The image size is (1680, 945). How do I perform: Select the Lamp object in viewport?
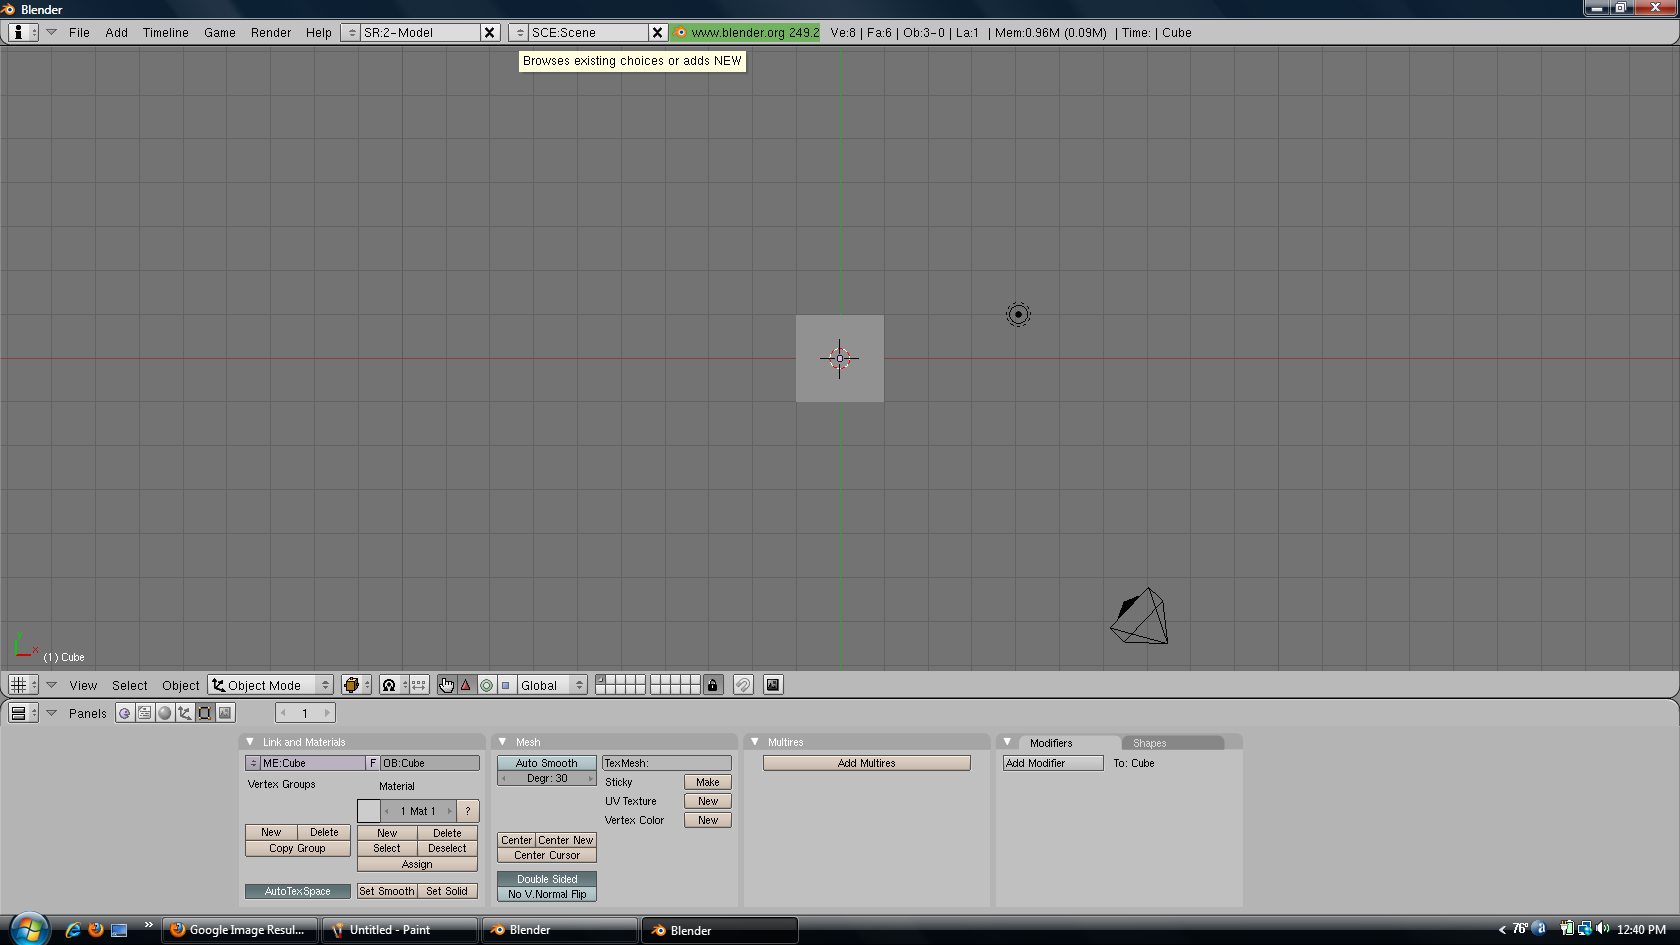1018,315
